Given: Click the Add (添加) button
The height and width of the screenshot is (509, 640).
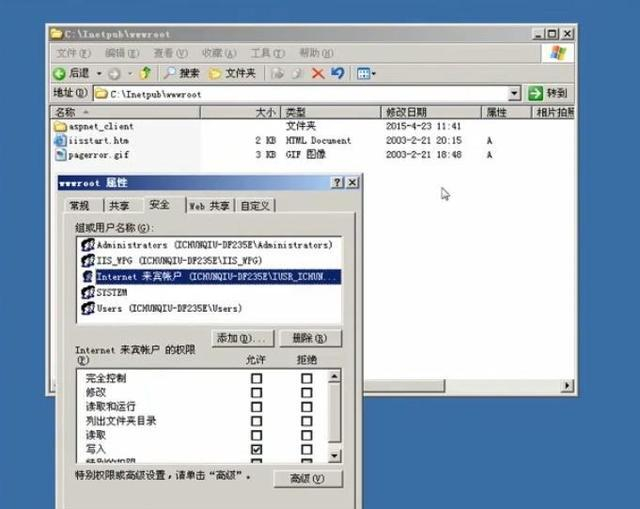Looking at the screenshot, I should point(243,338).
